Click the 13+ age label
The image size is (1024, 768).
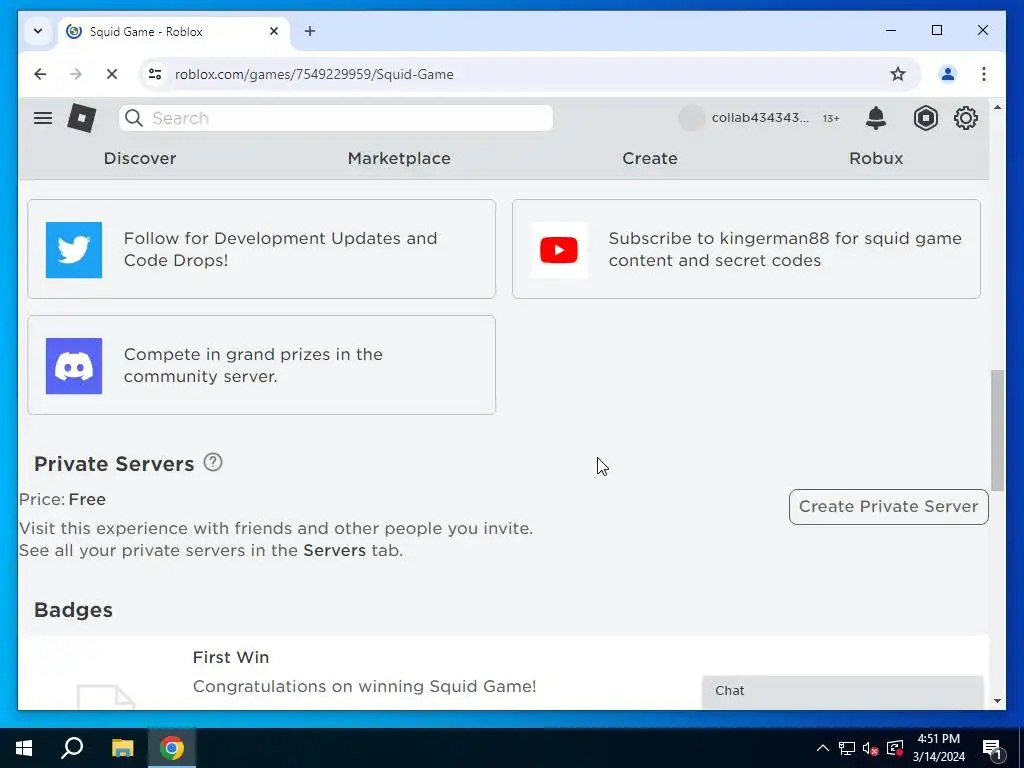point(831,118)
